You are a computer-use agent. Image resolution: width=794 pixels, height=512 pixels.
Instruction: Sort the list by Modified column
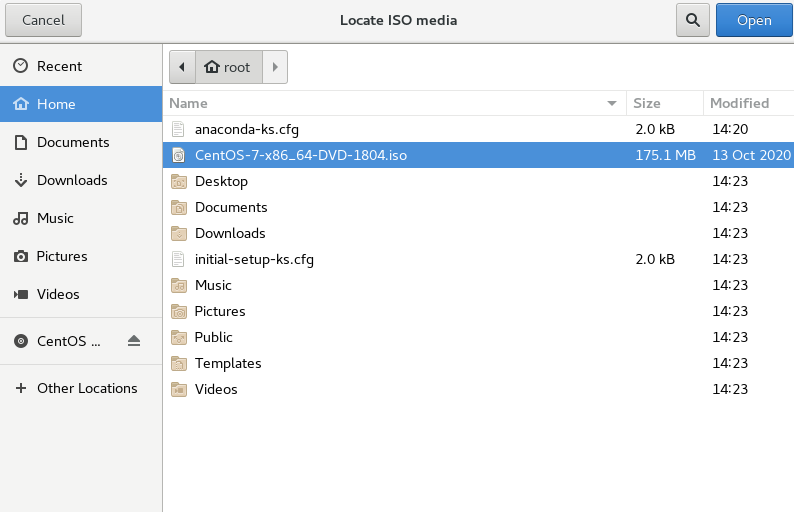(x=748, y=103)
